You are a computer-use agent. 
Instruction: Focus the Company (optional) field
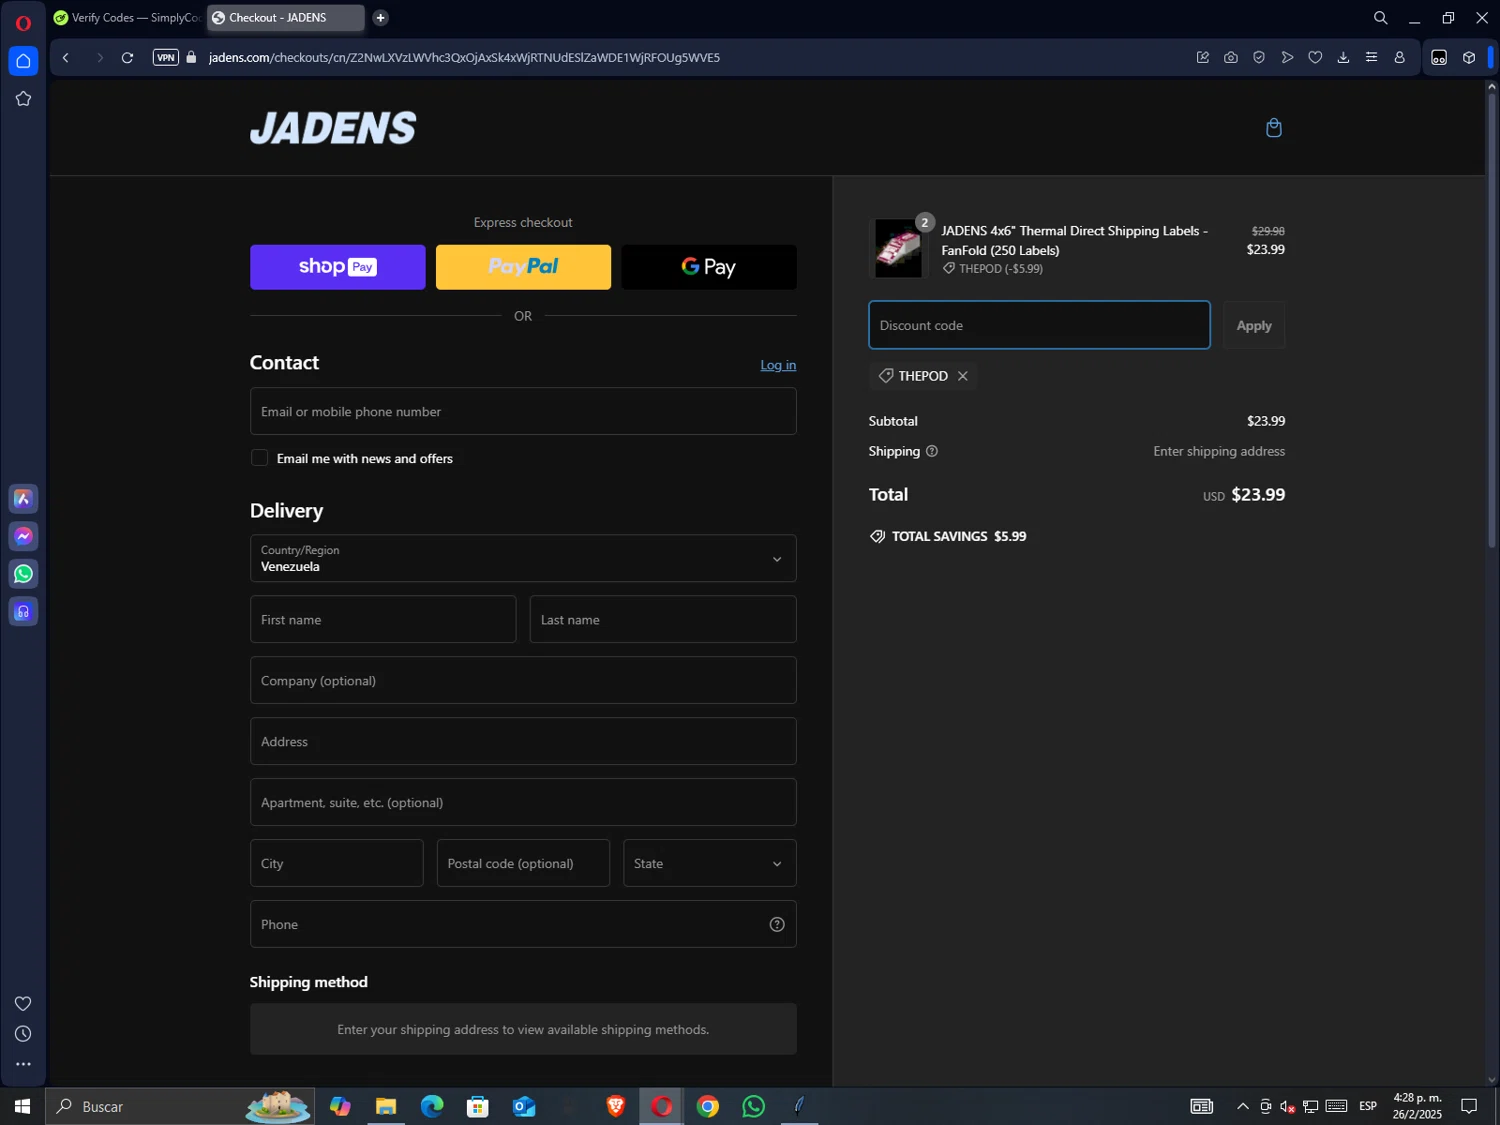click(523, 680)
